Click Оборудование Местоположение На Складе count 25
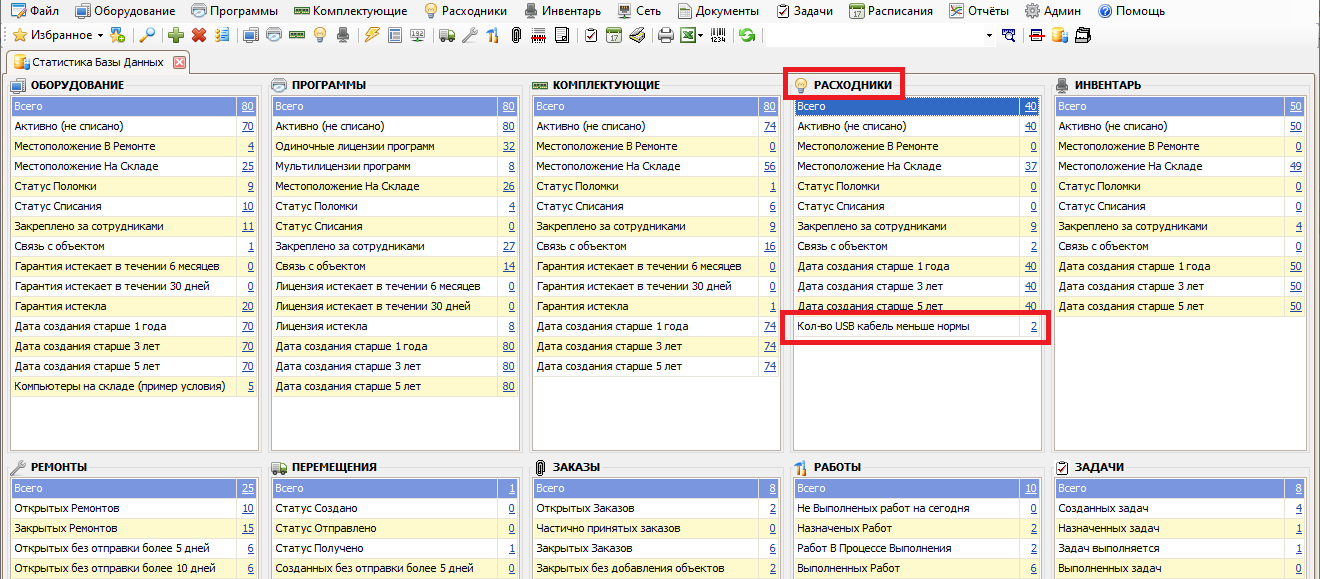This screenshot has height=579, width=1320. [x=247, y=166]
